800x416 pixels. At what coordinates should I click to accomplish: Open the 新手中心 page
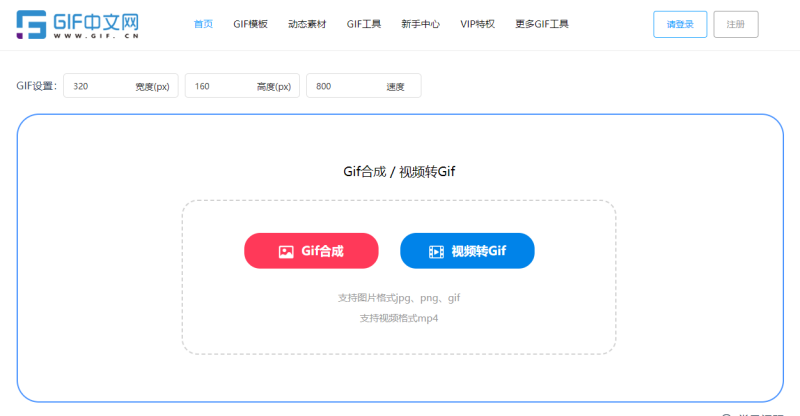click(x=420, y=24)
